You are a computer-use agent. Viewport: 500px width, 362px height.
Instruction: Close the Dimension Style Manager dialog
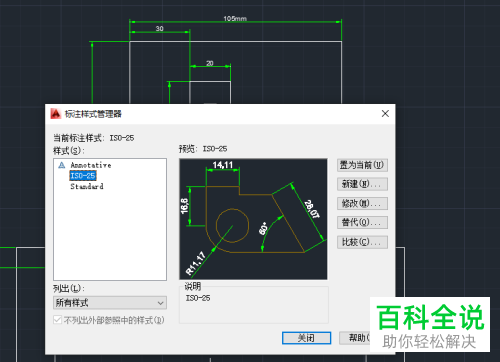pos(385,114)
